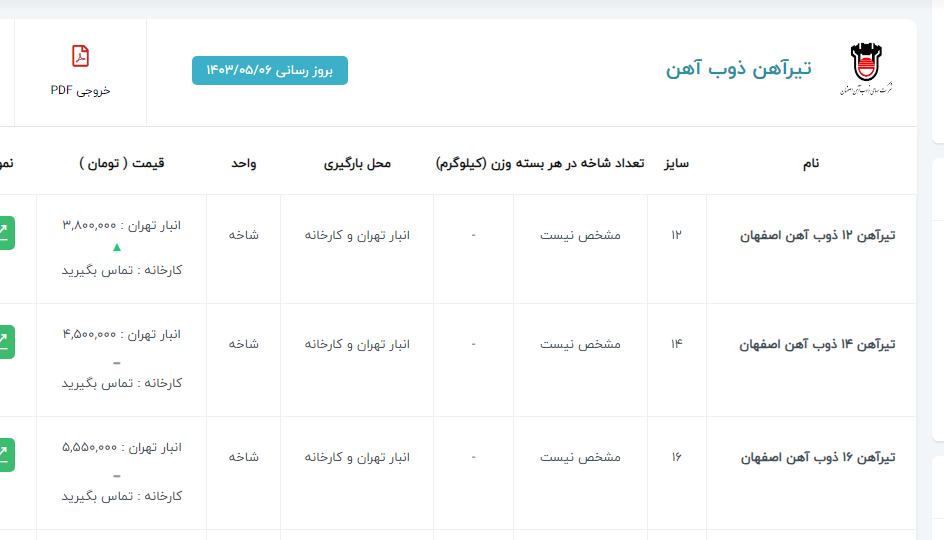
Task: Open the تیرآهن ۱۶ ذوب آهن اصفهان product link
Action: (817, 457)
